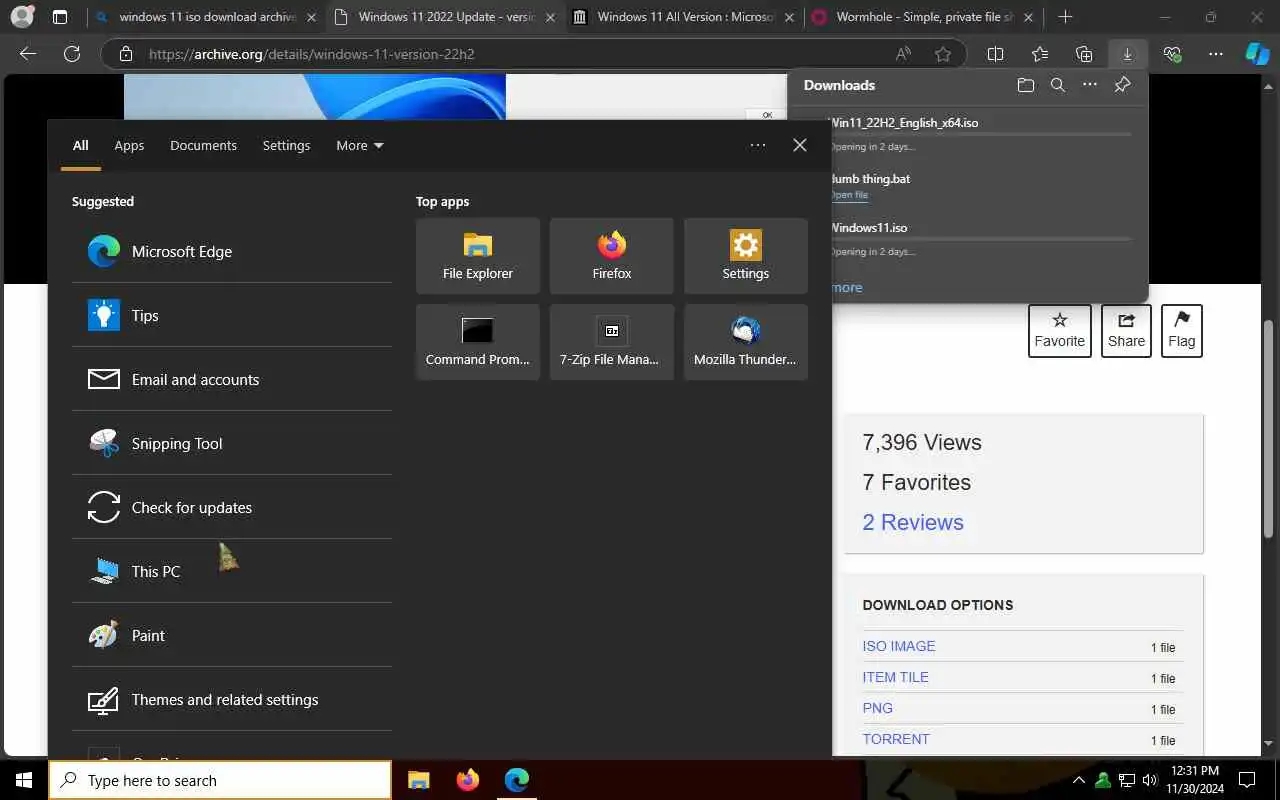Image resolution: width=1280 pixels, height=800 pixels.
Task: Click the Edge downloads toolbar button
Action: (x=1127, y=54)
